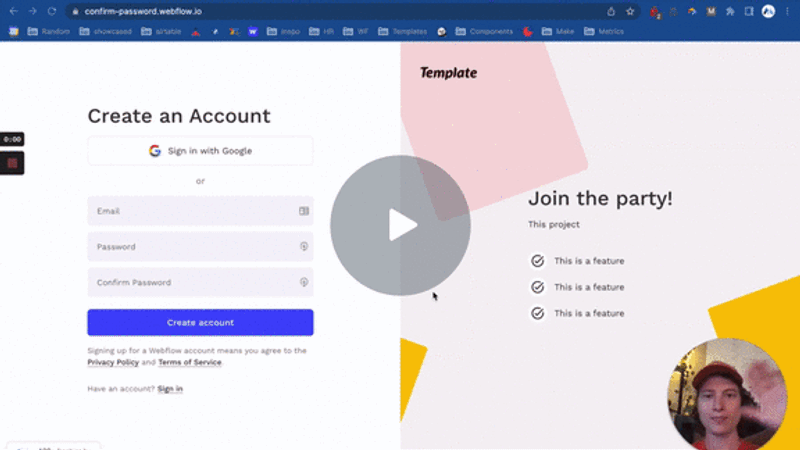Image resolution: width=800 pixels, height=450 pixels.
Task: Click the webcam bubble of the presenter
Action: (727, 394)
